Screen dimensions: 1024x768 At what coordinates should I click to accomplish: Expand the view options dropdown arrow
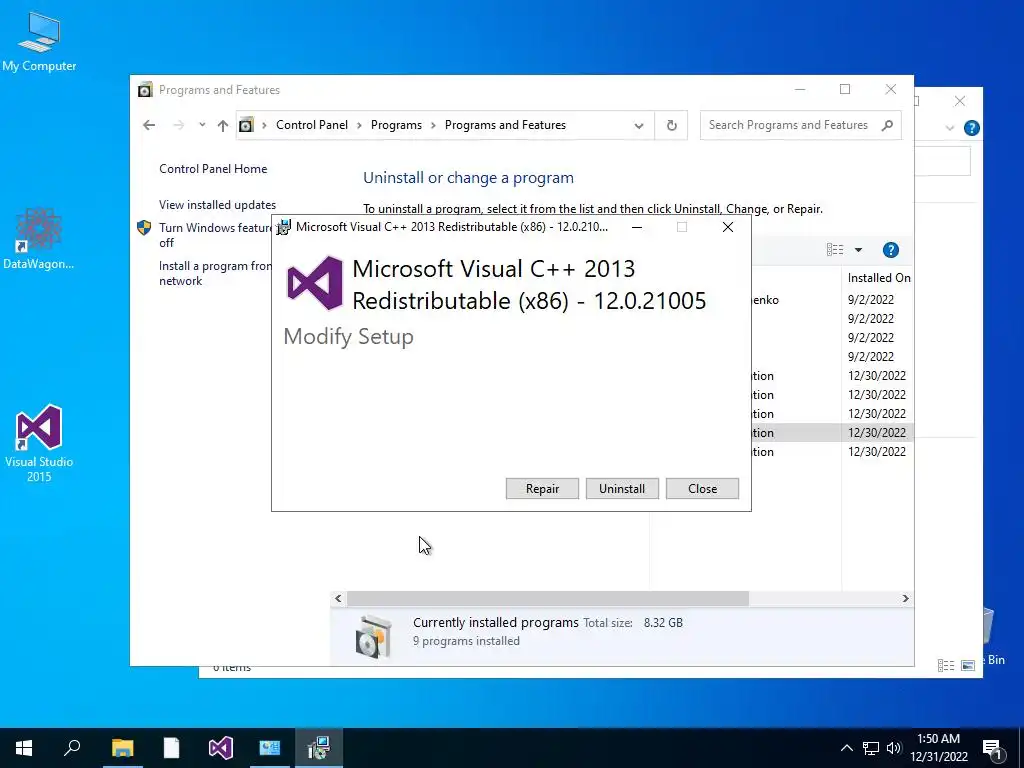click(x=858, y=249)
